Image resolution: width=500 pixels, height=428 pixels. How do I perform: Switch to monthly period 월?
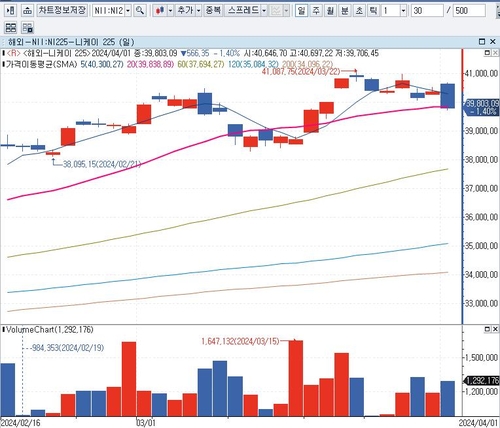click(x=330, y=11)
